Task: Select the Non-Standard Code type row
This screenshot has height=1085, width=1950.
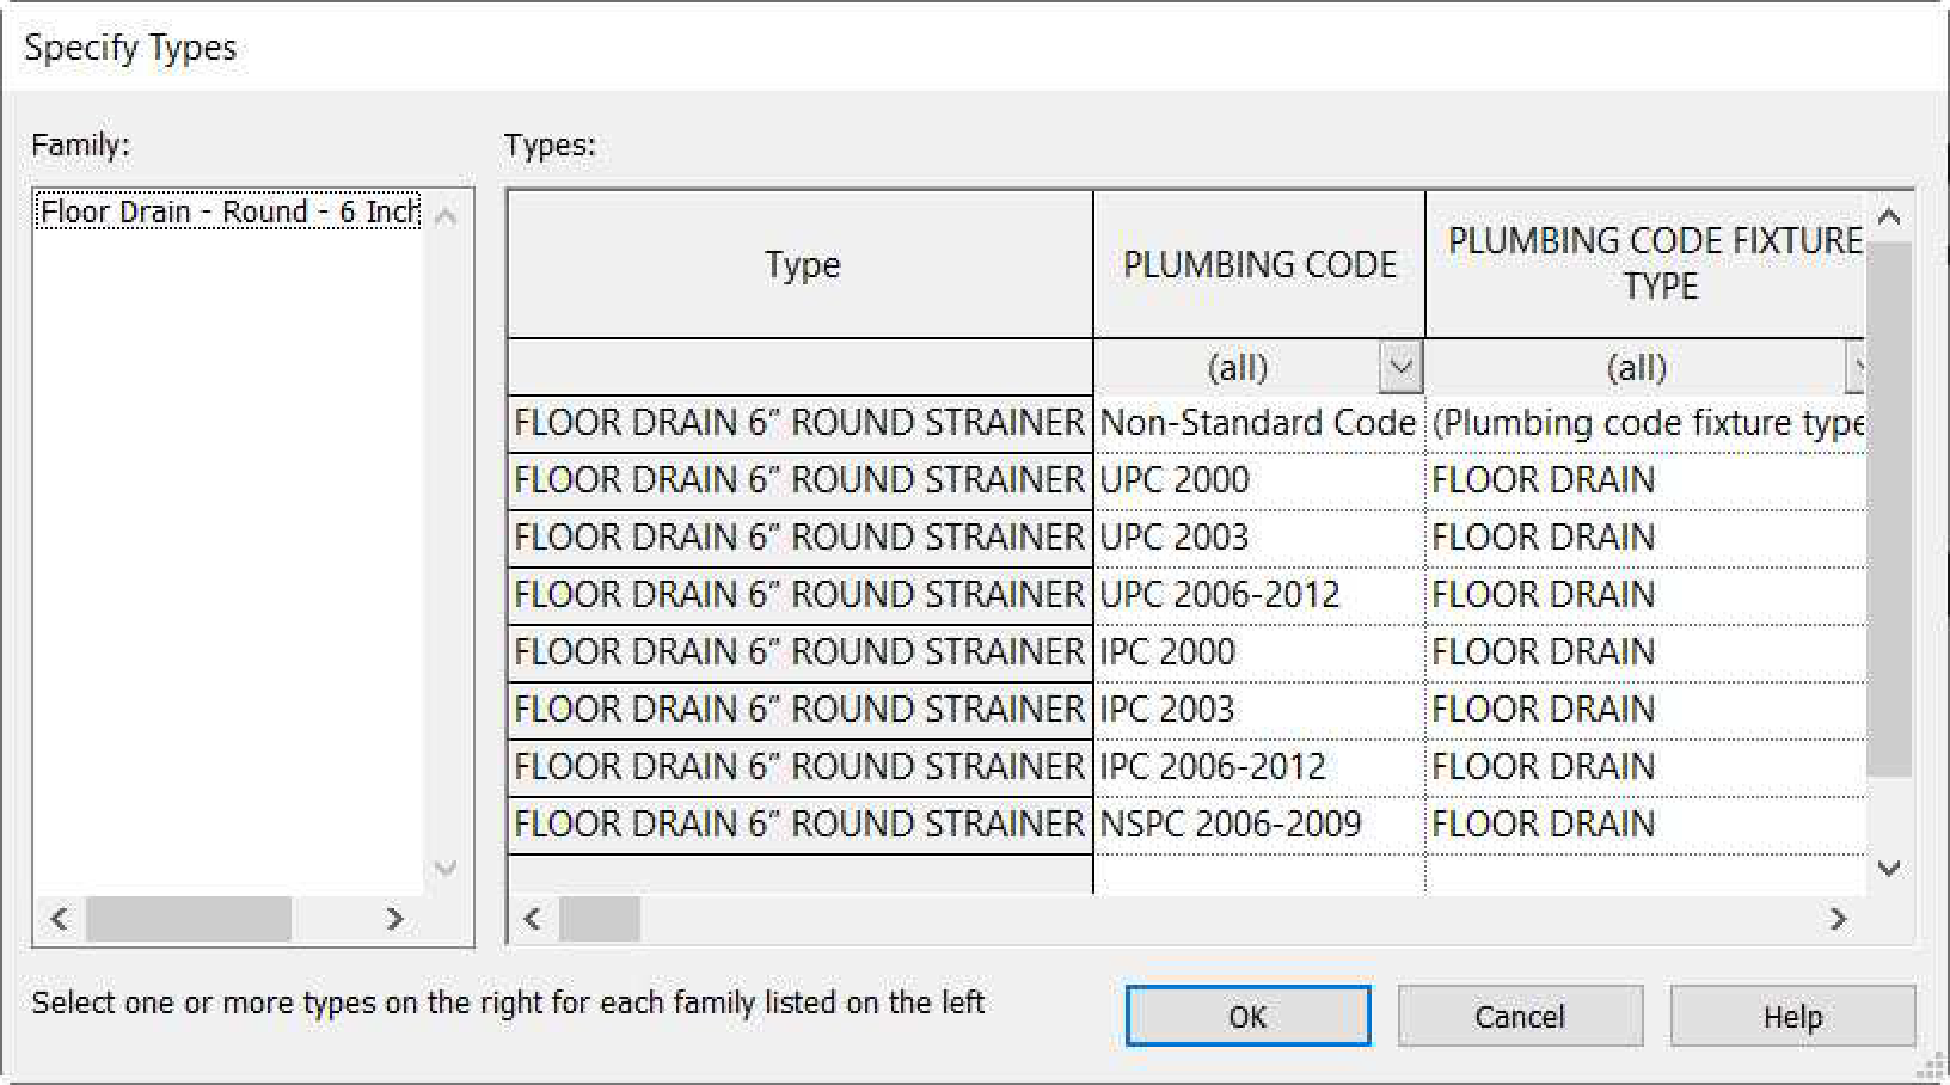Action: click(799, 423)
